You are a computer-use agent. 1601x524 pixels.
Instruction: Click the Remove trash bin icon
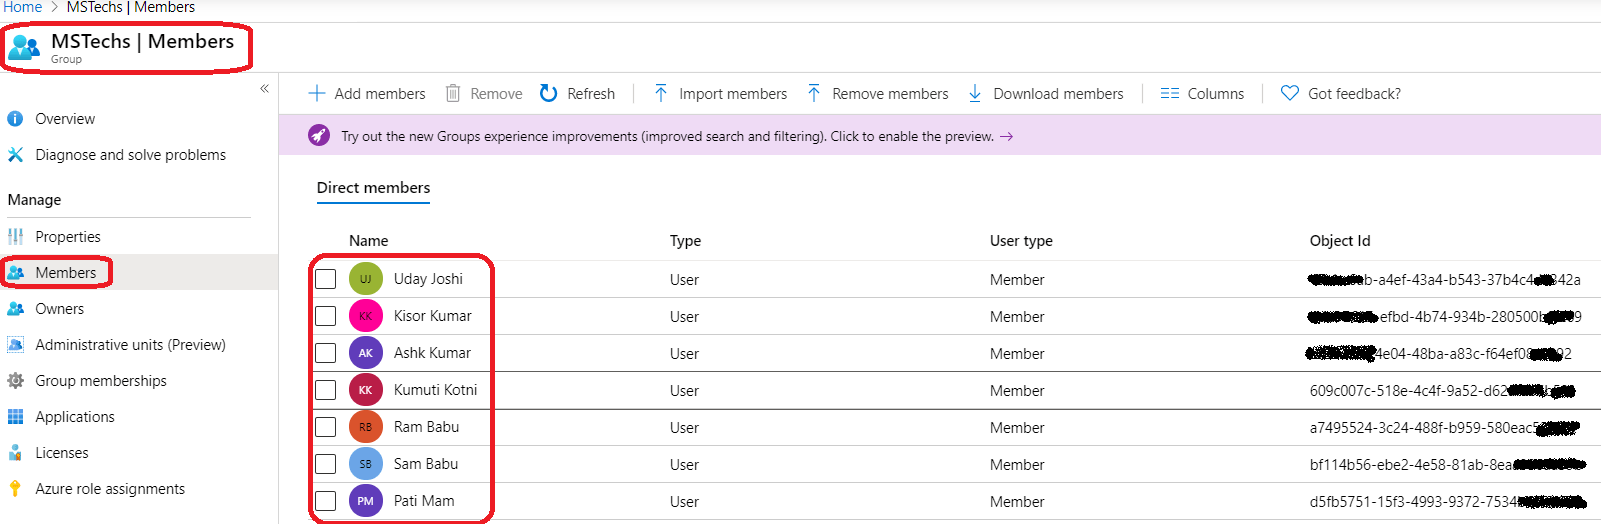453,93
